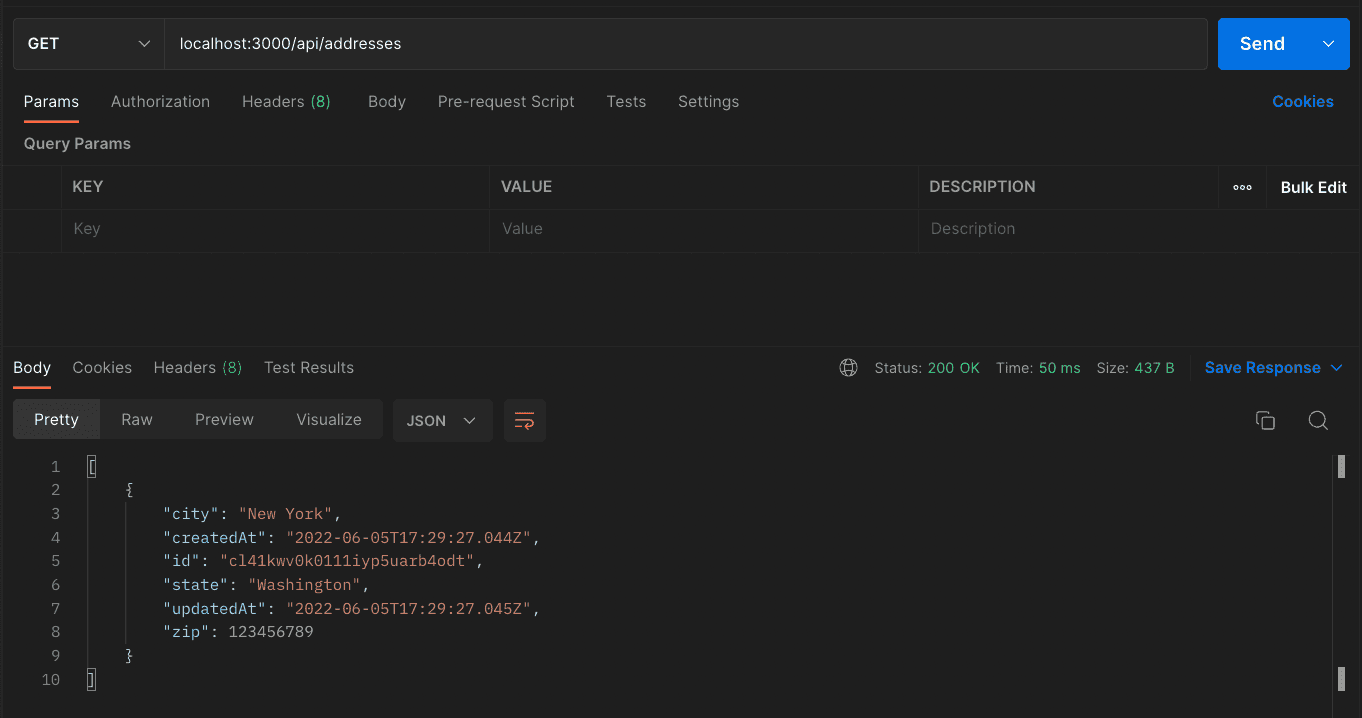Switch to the Preview view
Viewport: 1362px width, 718px height.
(224, 420)
